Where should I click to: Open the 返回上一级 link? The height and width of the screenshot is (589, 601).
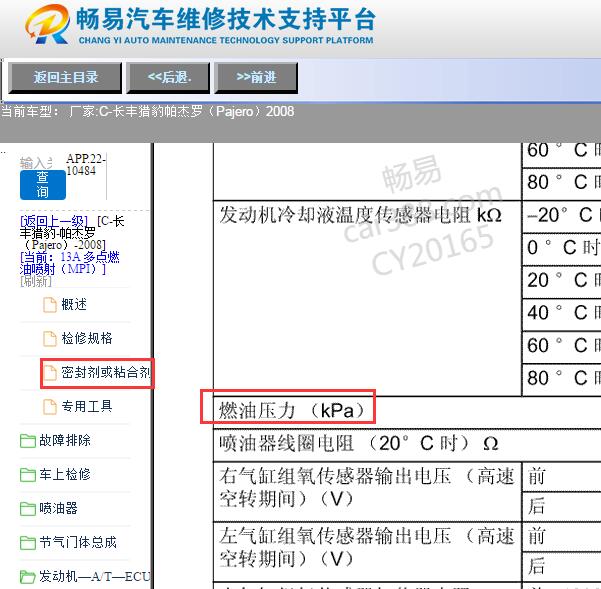click(x=53, y=221)
